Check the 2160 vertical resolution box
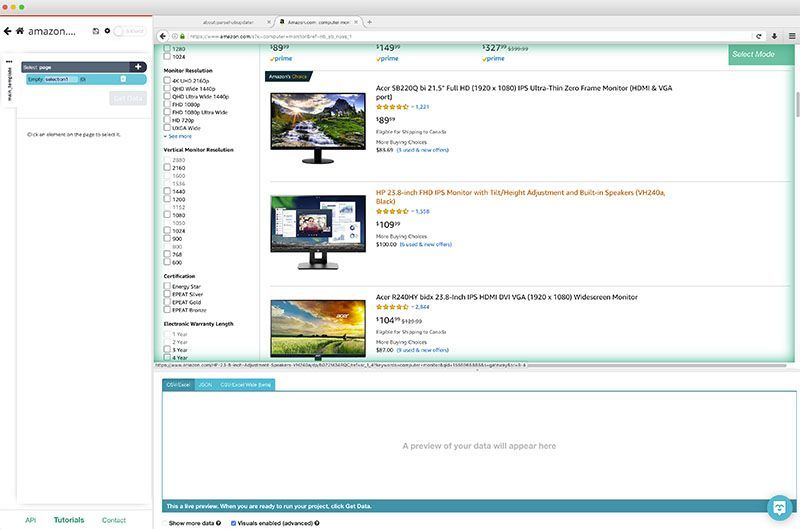800x529 pixels. (167, 167)
